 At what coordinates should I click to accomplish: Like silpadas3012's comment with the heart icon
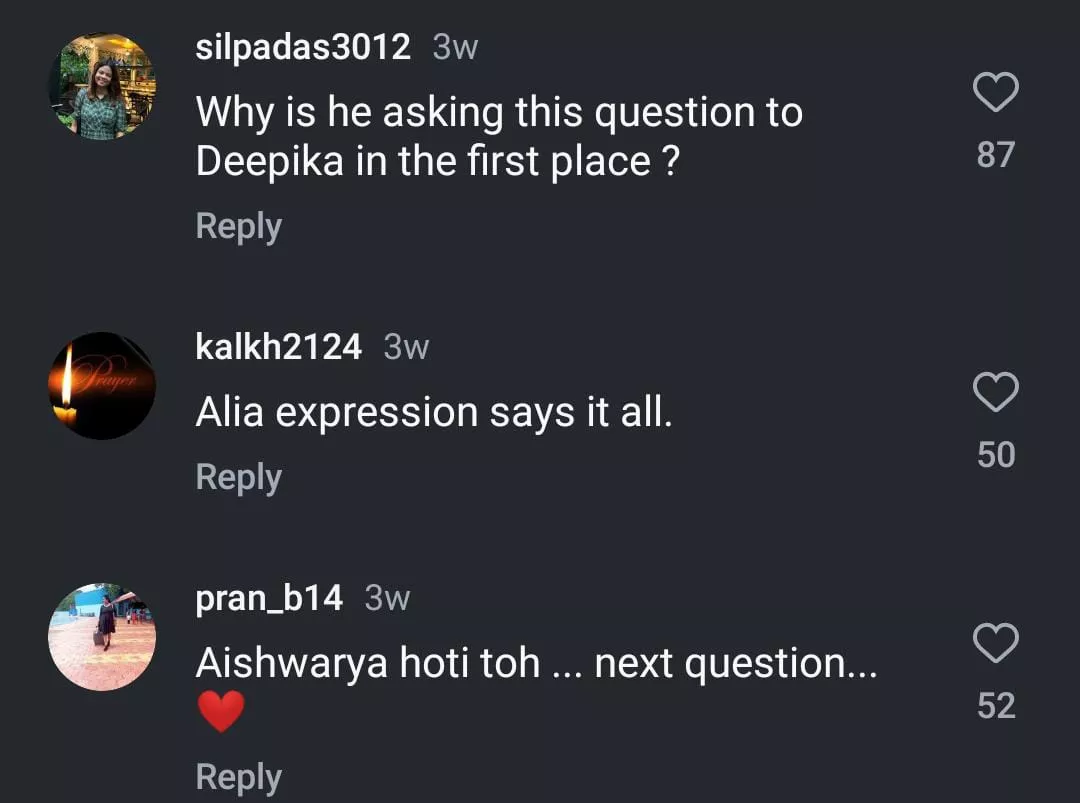click(995, 93)
